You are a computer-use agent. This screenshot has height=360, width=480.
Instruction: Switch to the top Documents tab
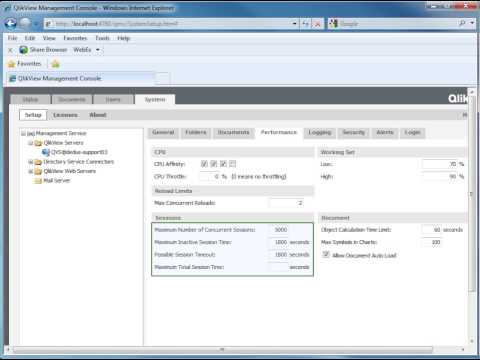[72, 100]
